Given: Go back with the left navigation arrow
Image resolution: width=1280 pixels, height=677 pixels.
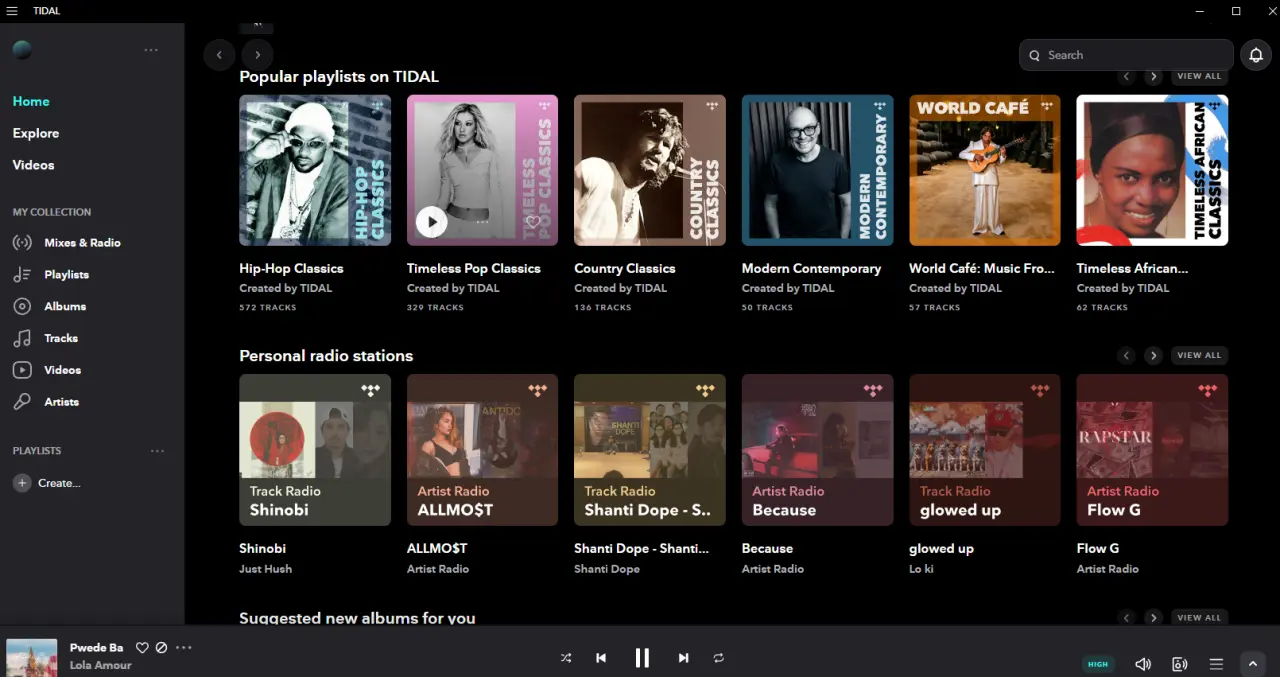Looking at the screenshot, I should click(x=219, y=55).
